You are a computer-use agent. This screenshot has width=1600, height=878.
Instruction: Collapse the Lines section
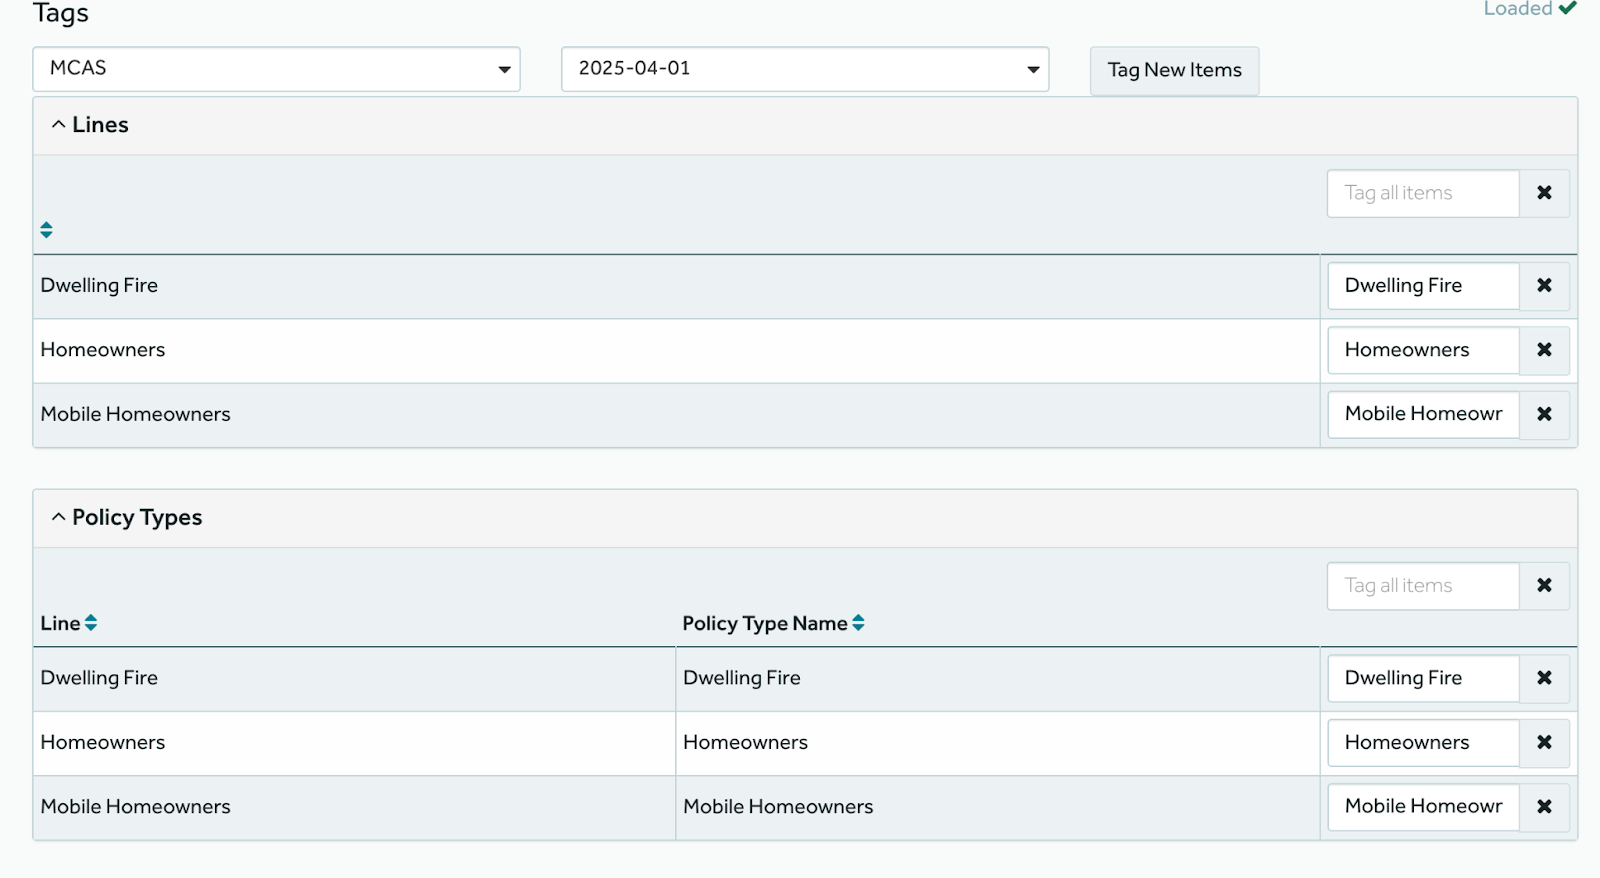click(90, 125)
